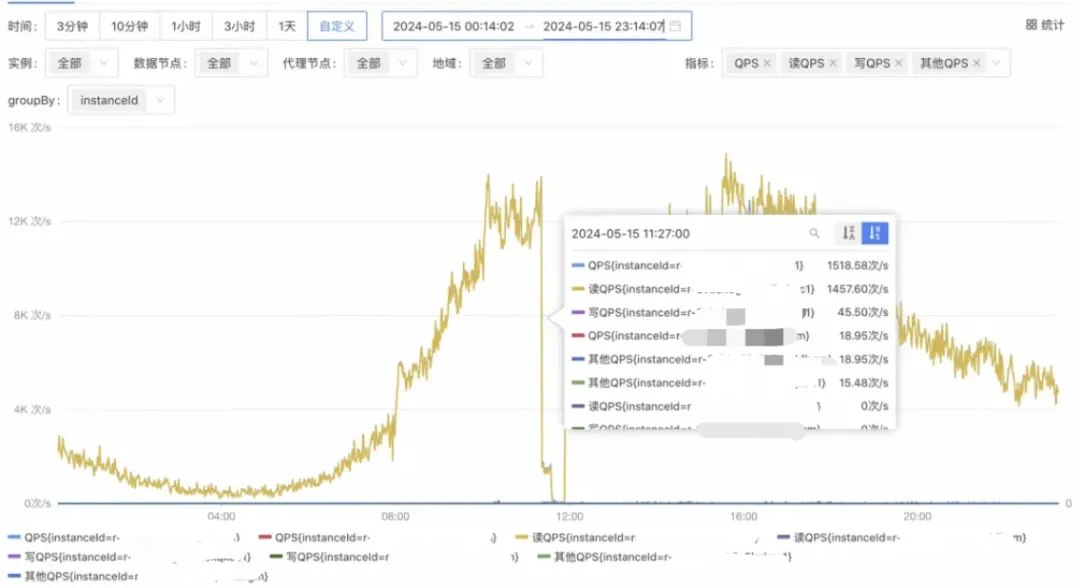Screen dimensions: 1080x588
Task: Sort tooltip entries by value descending
Action: coord(875,233)
